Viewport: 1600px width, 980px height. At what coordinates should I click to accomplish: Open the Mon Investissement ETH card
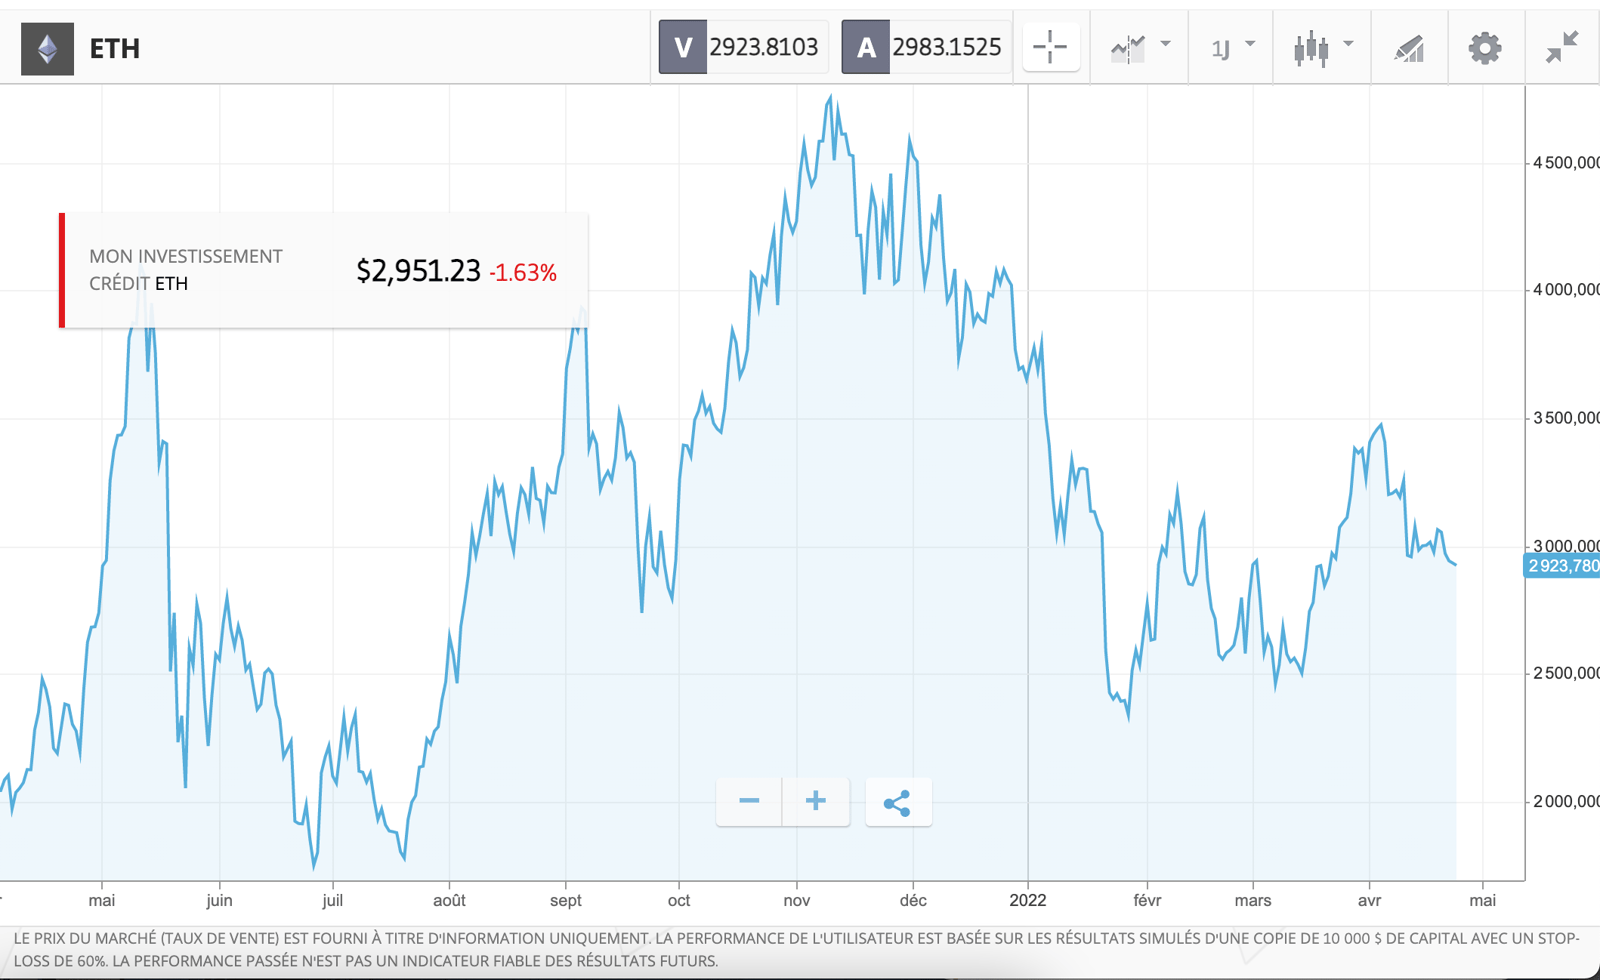[324, 270]
